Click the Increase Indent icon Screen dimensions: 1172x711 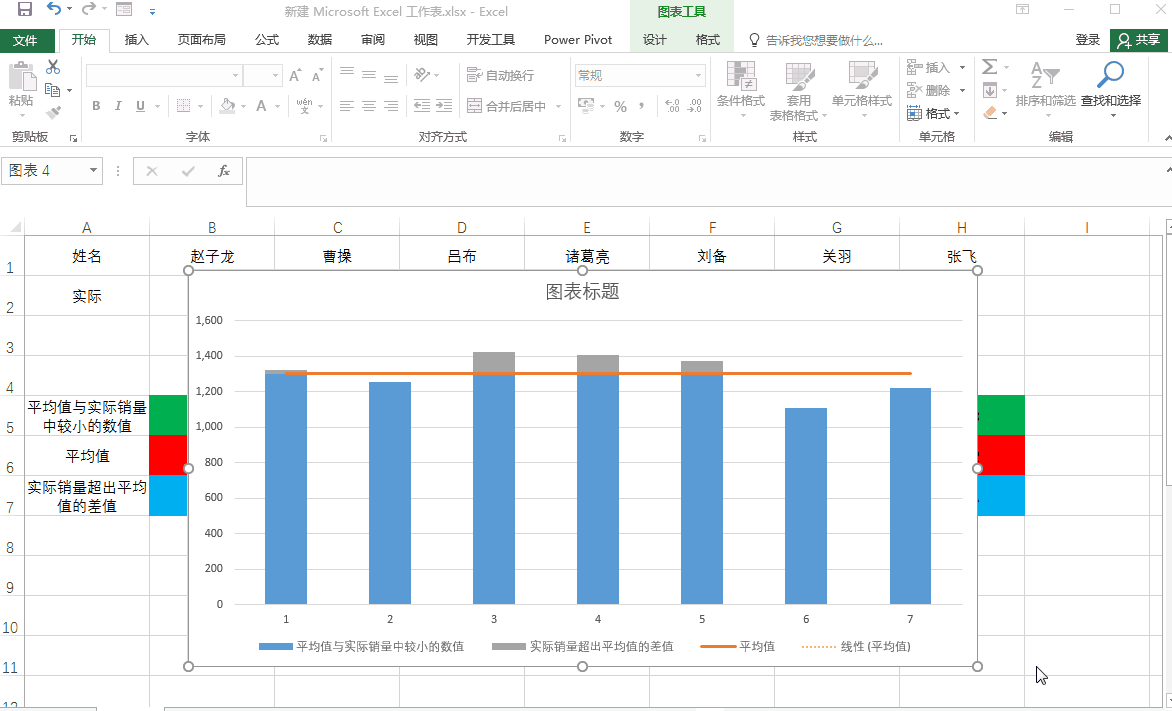pyautogui.click(x=444, y=106)
